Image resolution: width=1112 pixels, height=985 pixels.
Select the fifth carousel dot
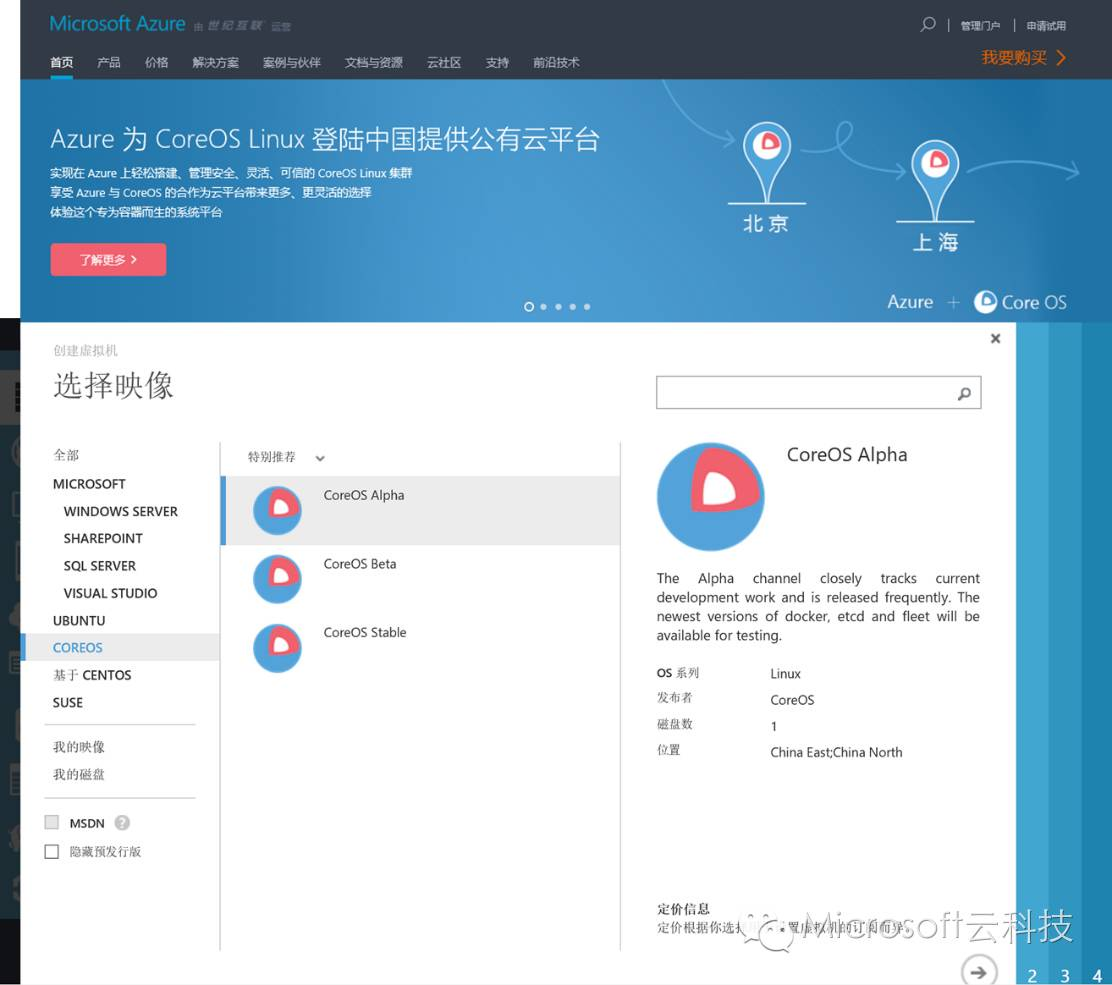click(x=586, y=307)
